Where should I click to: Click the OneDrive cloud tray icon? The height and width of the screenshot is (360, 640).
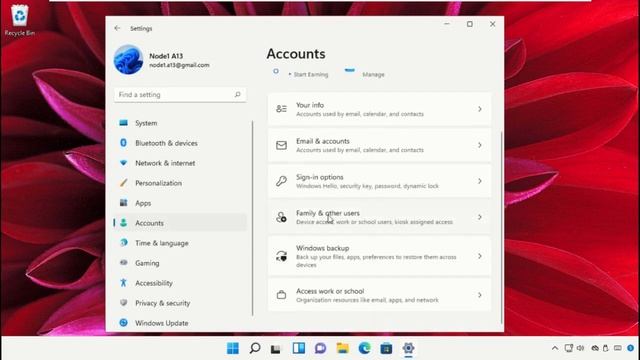point(595,348)
